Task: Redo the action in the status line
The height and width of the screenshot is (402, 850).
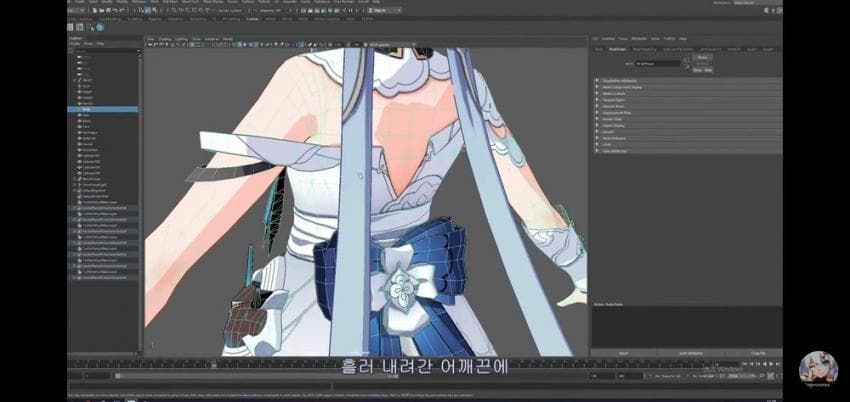Action: tap(121, 10)
